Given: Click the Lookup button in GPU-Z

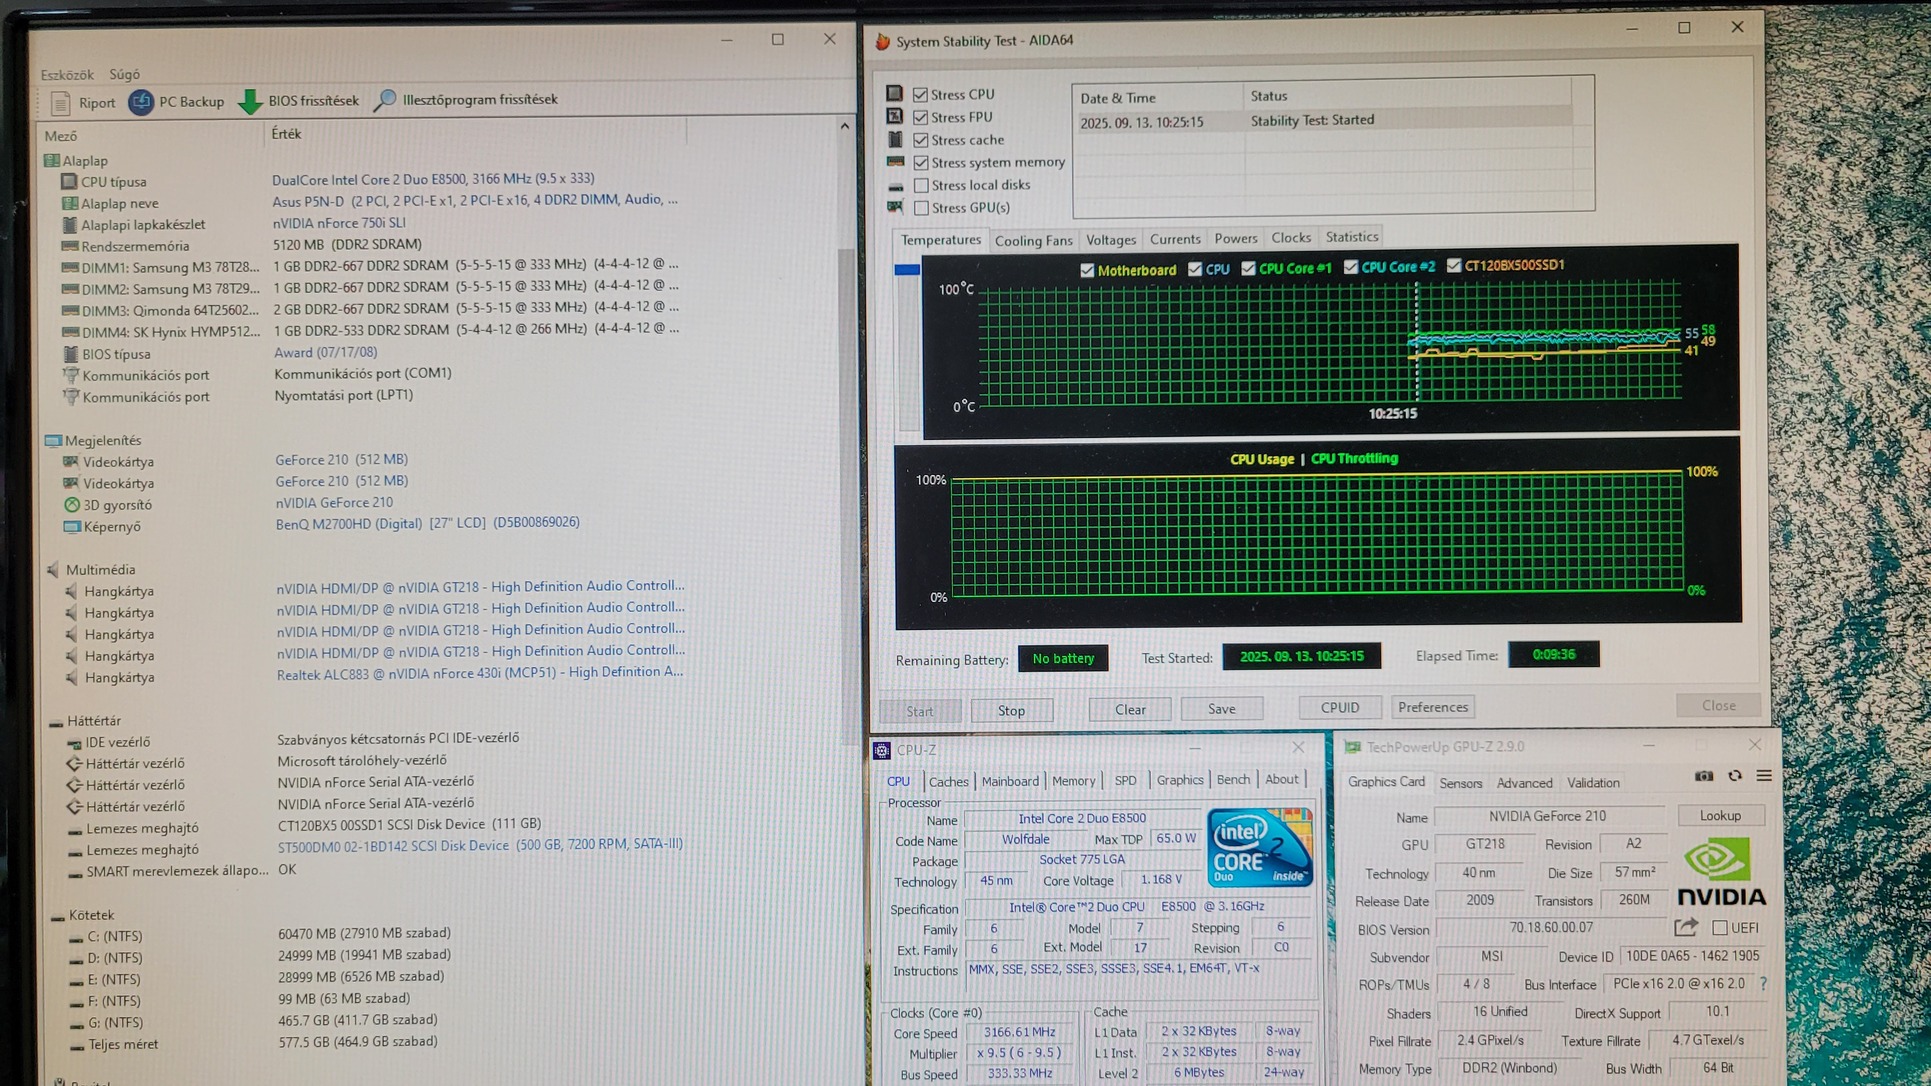Looking at the screenshot, I should 1719,816.
